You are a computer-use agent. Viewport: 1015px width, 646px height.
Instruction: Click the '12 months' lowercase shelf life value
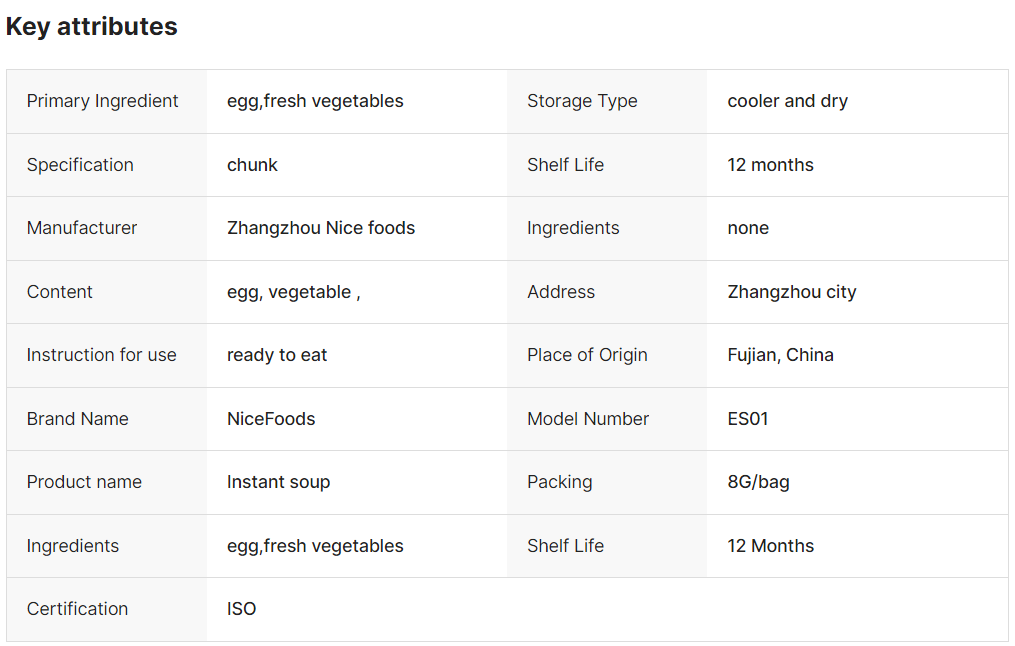click(770, 165)
